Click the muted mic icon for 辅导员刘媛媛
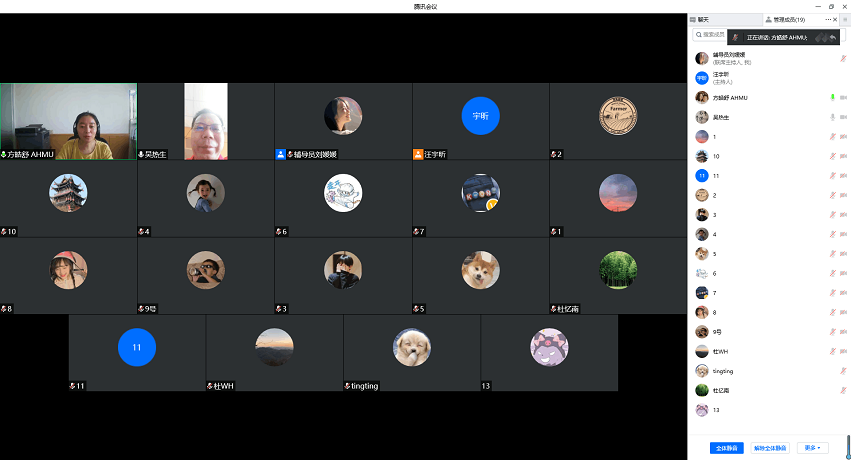This screenshot has height=460, width=851. click(843, 58)
